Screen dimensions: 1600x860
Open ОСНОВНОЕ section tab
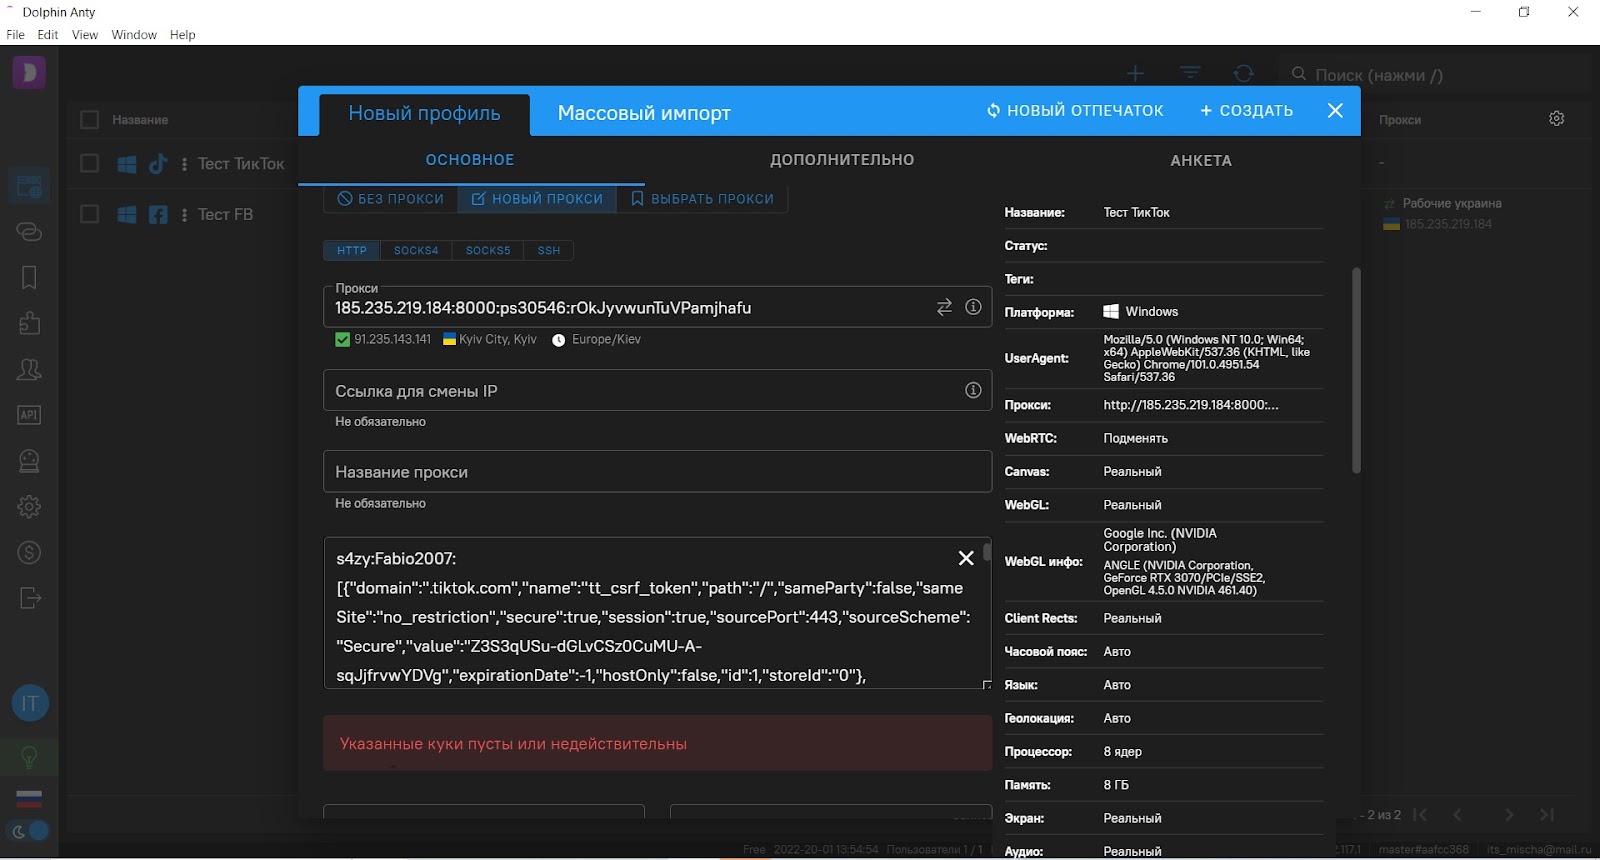coord(470,160)
